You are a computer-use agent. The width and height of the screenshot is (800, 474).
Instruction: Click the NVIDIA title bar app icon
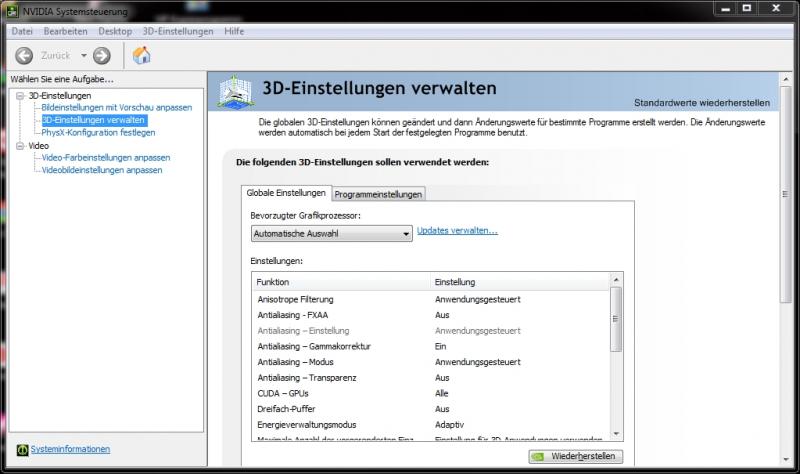pyautogui.click(x=13, y=11)
